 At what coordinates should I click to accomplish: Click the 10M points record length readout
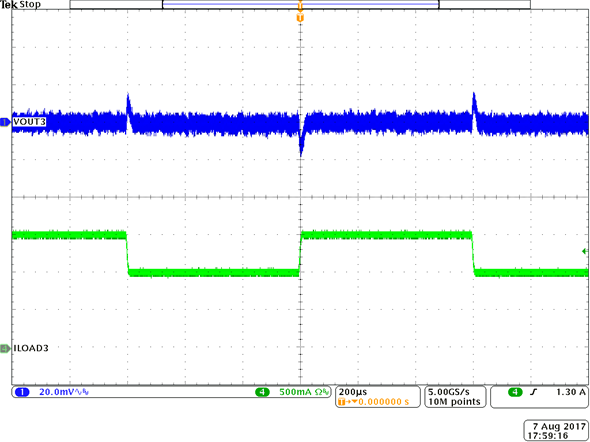[454, 402]
